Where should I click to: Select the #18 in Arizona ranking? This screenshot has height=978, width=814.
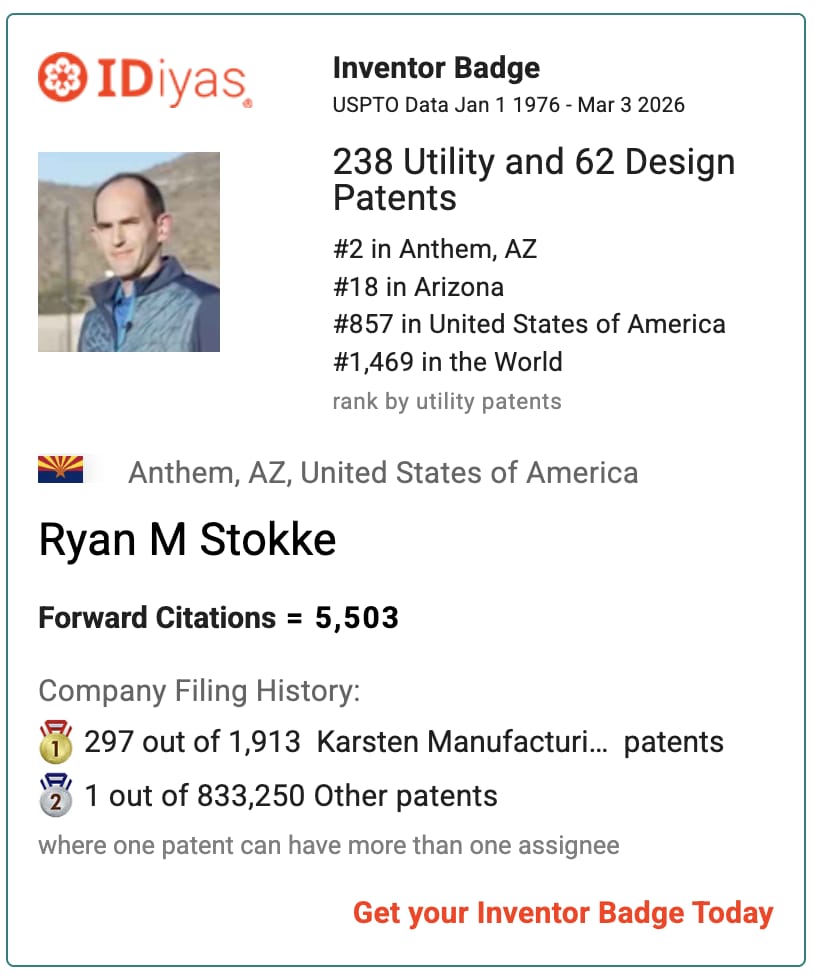pyautogui.click(x=418, y=287)
